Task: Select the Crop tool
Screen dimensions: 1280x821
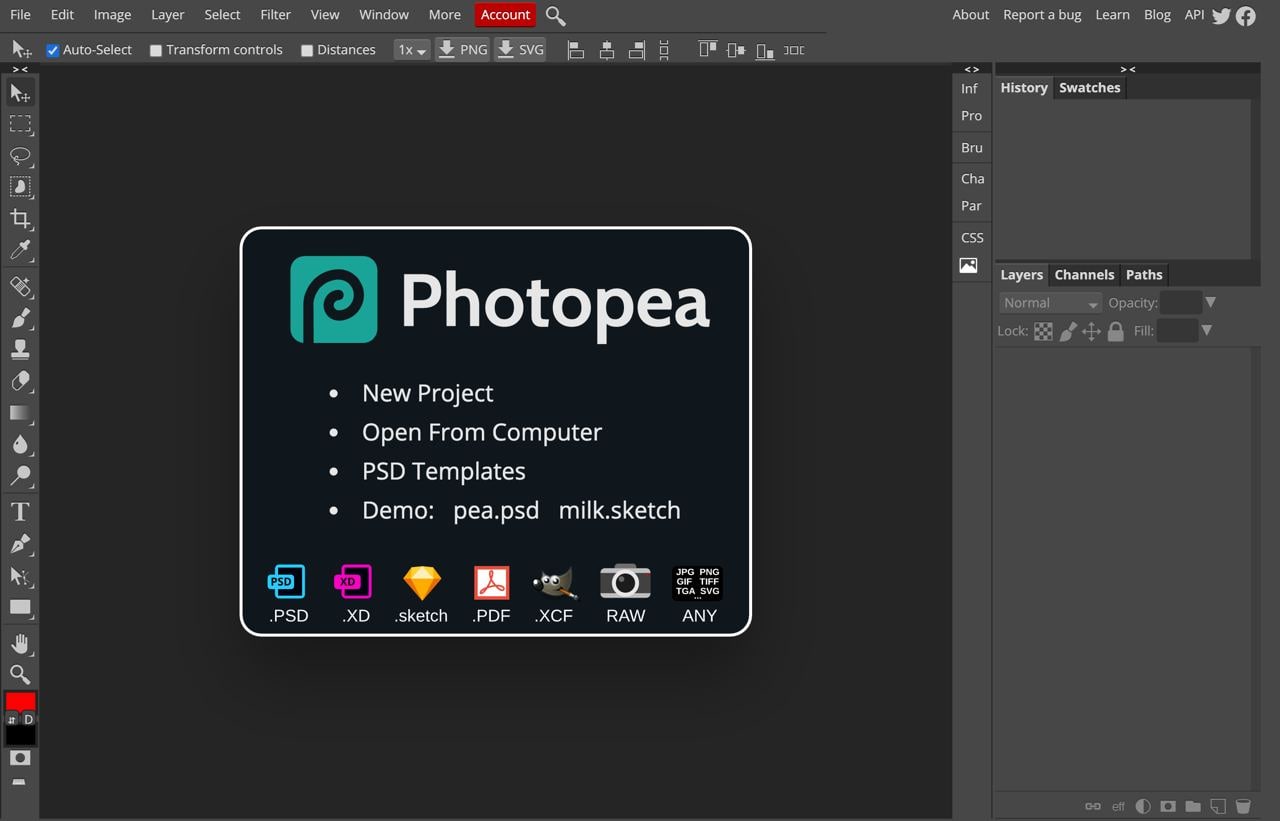Action: [x=20, y=218]
